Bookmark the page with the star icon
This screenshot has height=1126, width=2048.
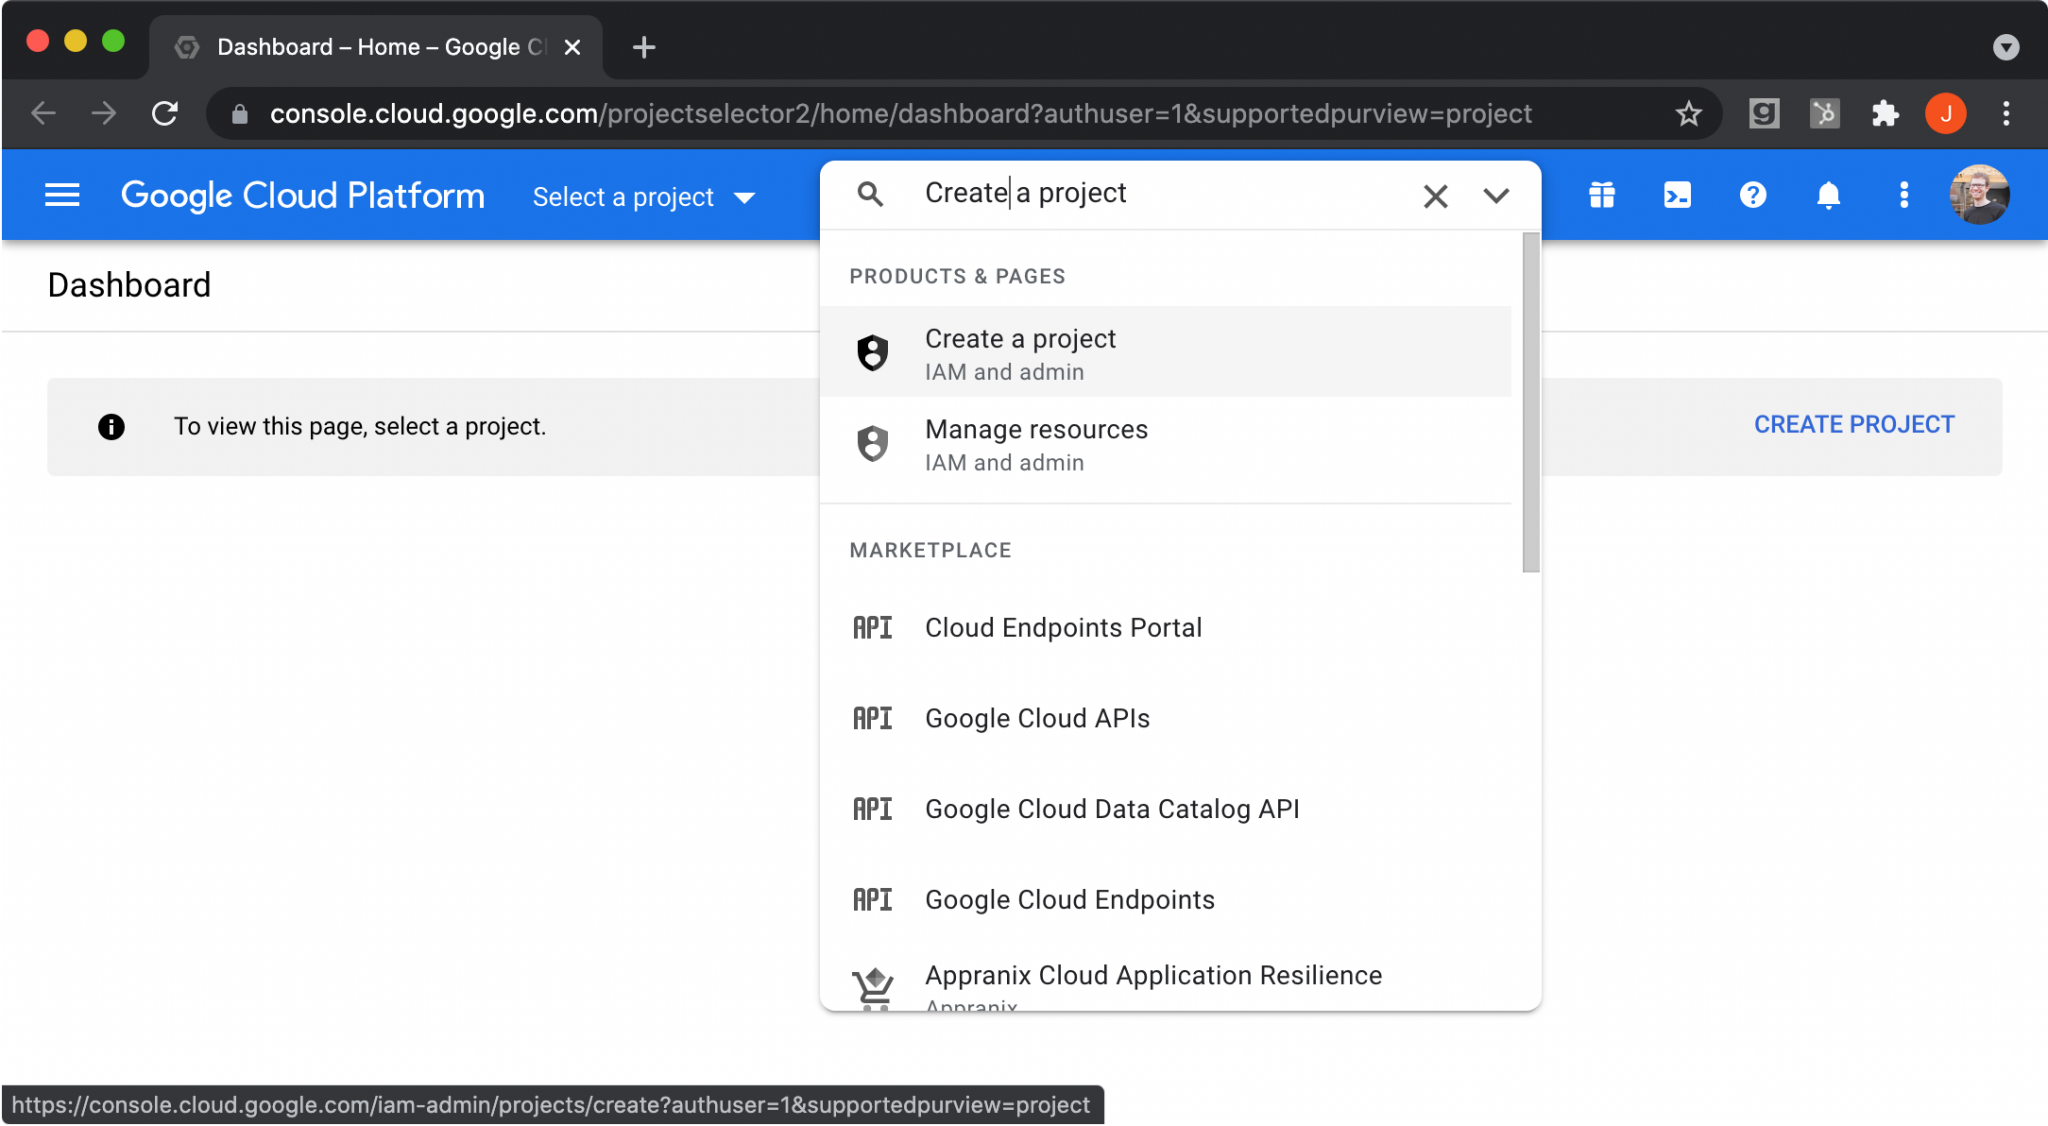1688,113
